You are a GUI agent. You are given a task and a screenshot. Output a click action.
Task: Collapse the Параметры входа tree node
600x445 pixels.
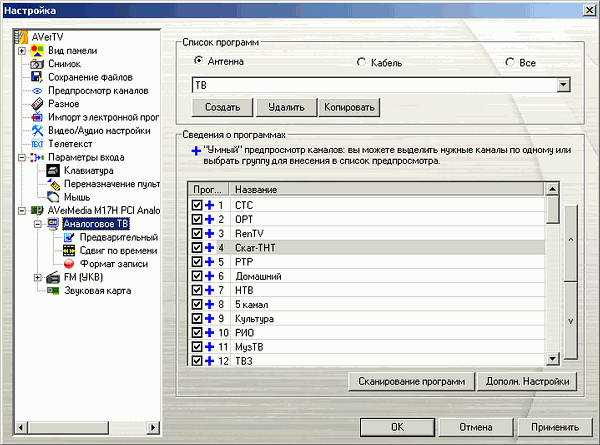(x=22, y=157)
